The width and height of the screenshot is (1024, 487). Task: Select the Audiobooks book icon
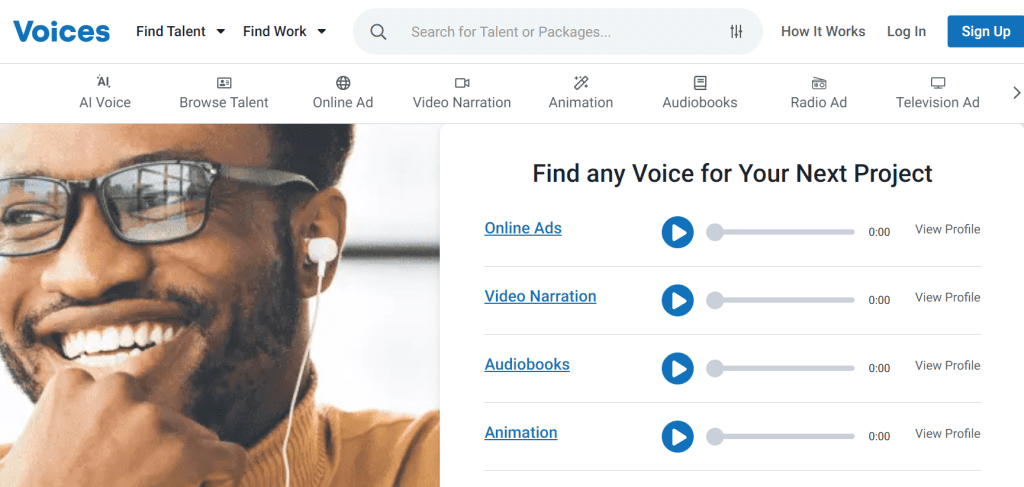click(x=700, y=83)
